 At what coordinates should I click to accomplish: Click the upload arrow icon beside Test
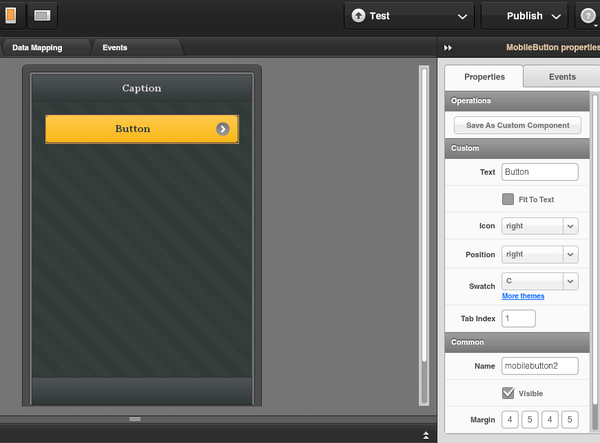pos(358,16)
